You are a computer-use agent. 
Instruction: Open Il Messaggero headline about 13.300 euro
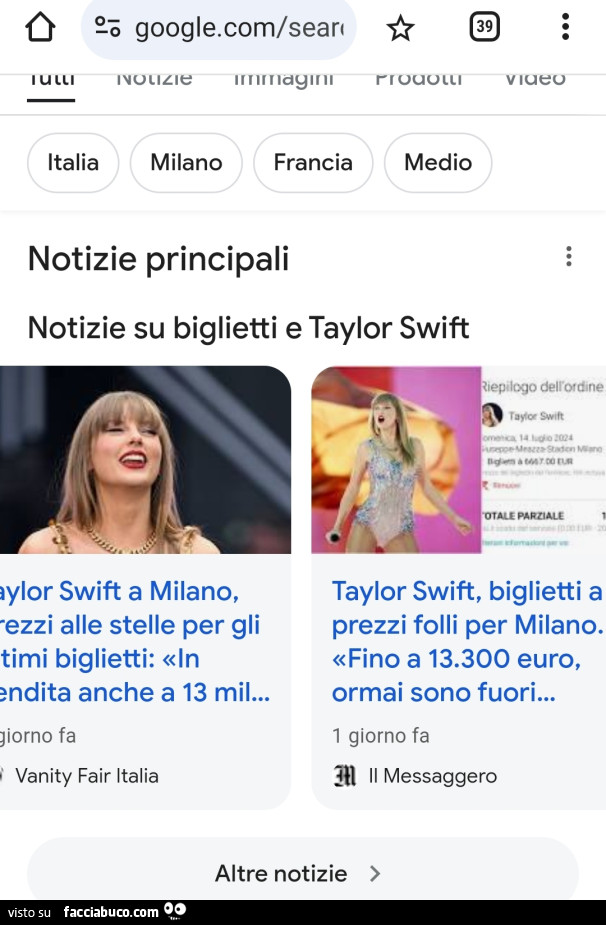point(466,641)
